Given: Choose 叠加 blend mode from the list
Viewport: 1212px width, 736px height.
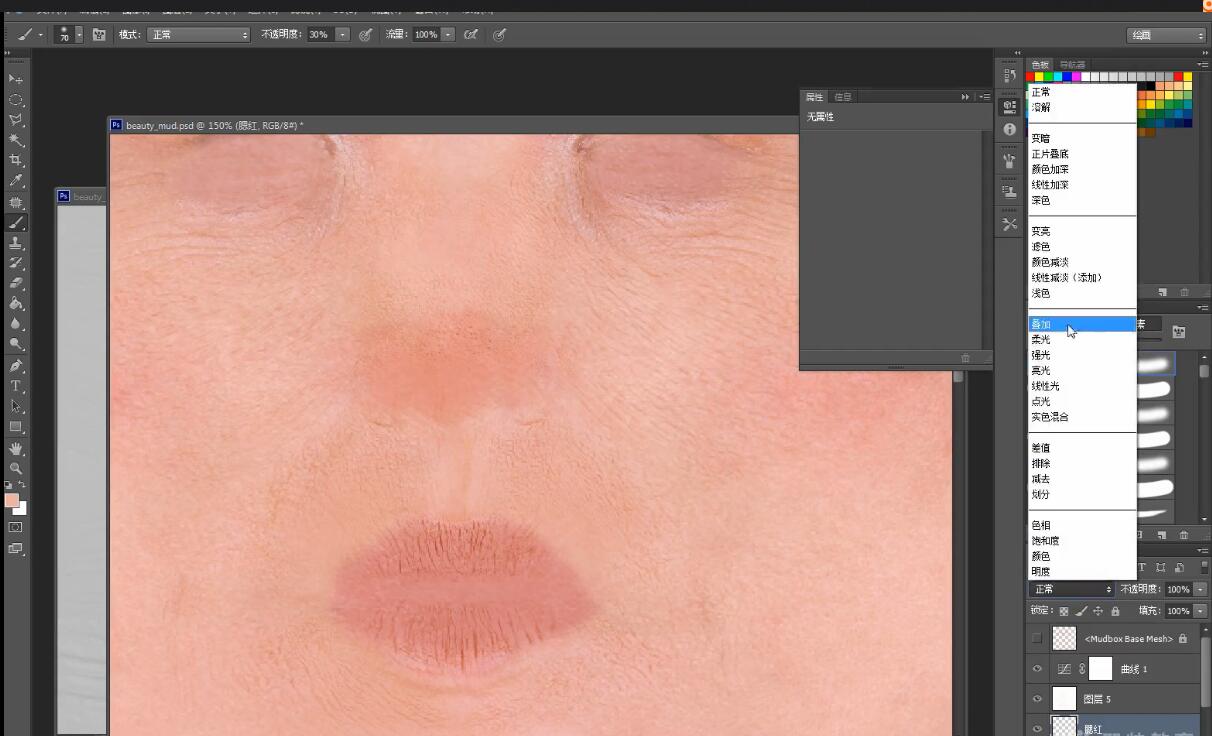Looking at the screenshot, I should coord(1042,324).
